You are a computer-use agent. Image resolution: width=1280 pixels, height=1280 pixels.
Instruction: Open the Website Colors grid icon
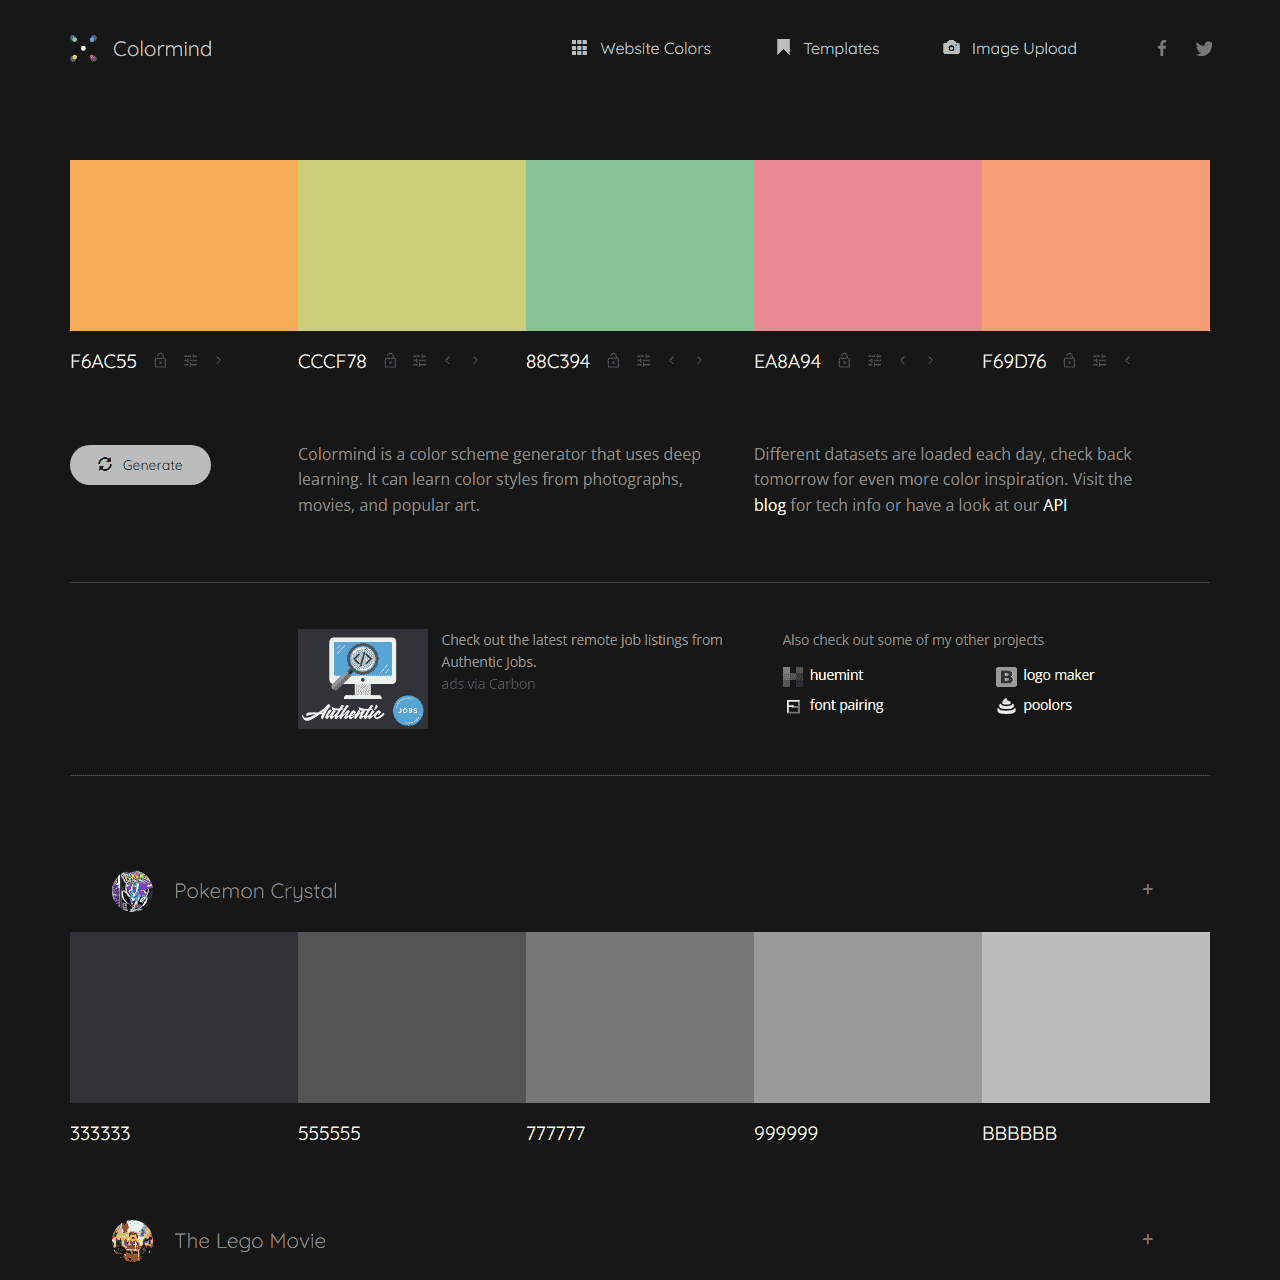coord(580,48)
